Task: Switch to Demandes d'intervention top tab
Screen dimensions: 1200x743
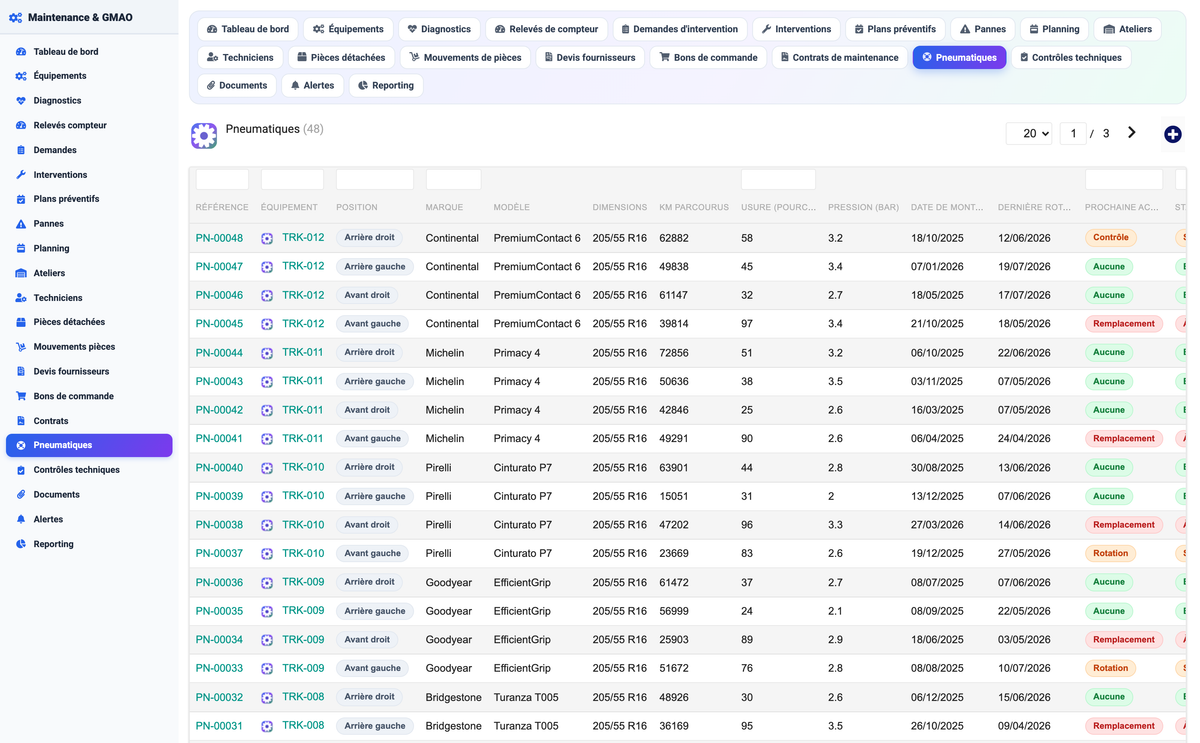Action: click(x=679, y=29)
